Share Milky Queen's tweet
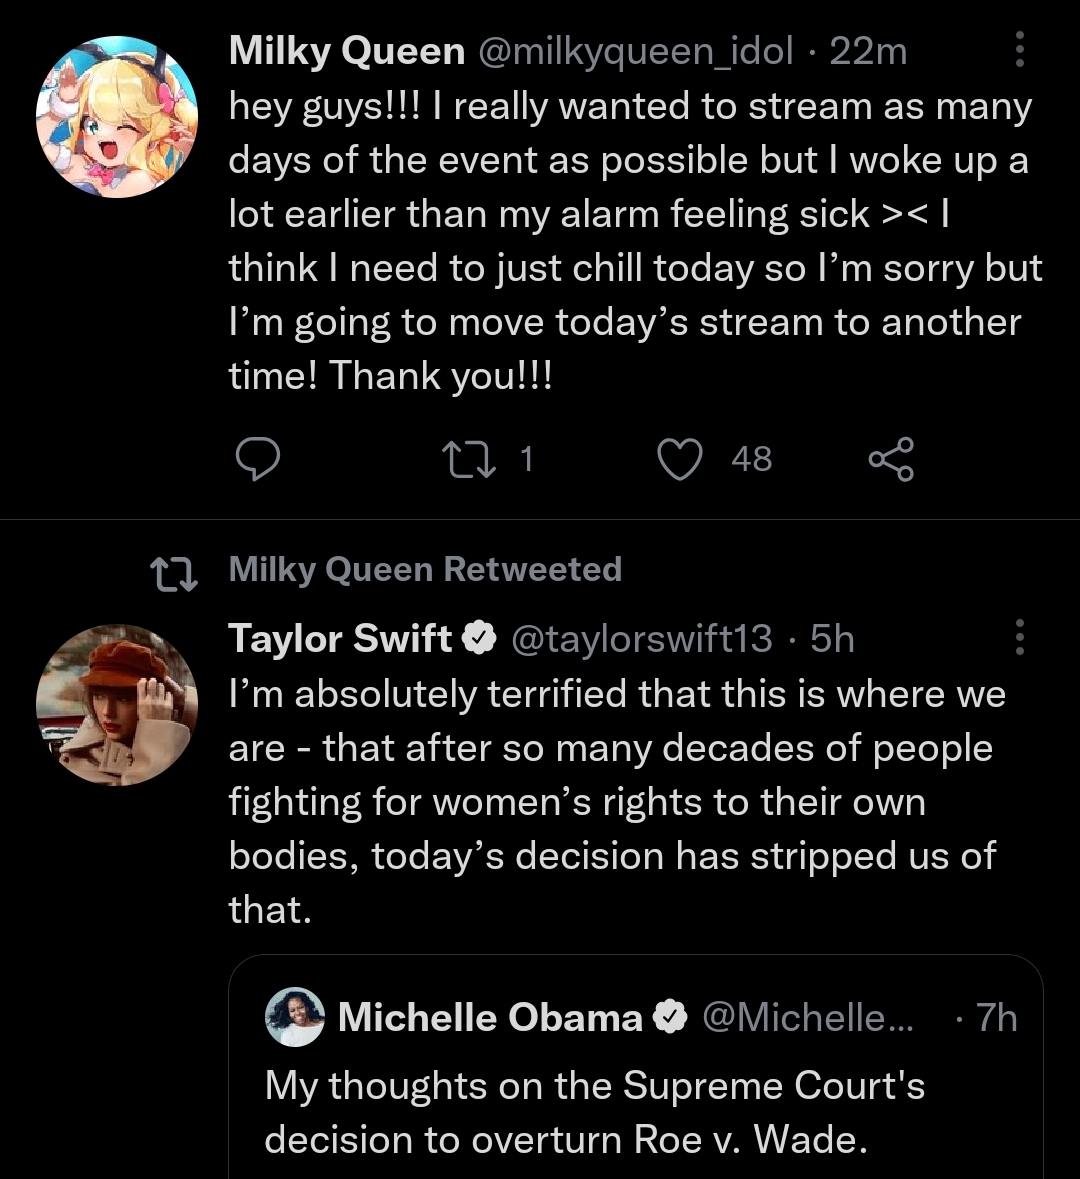 pyautogui.click(x=890, y=459)
